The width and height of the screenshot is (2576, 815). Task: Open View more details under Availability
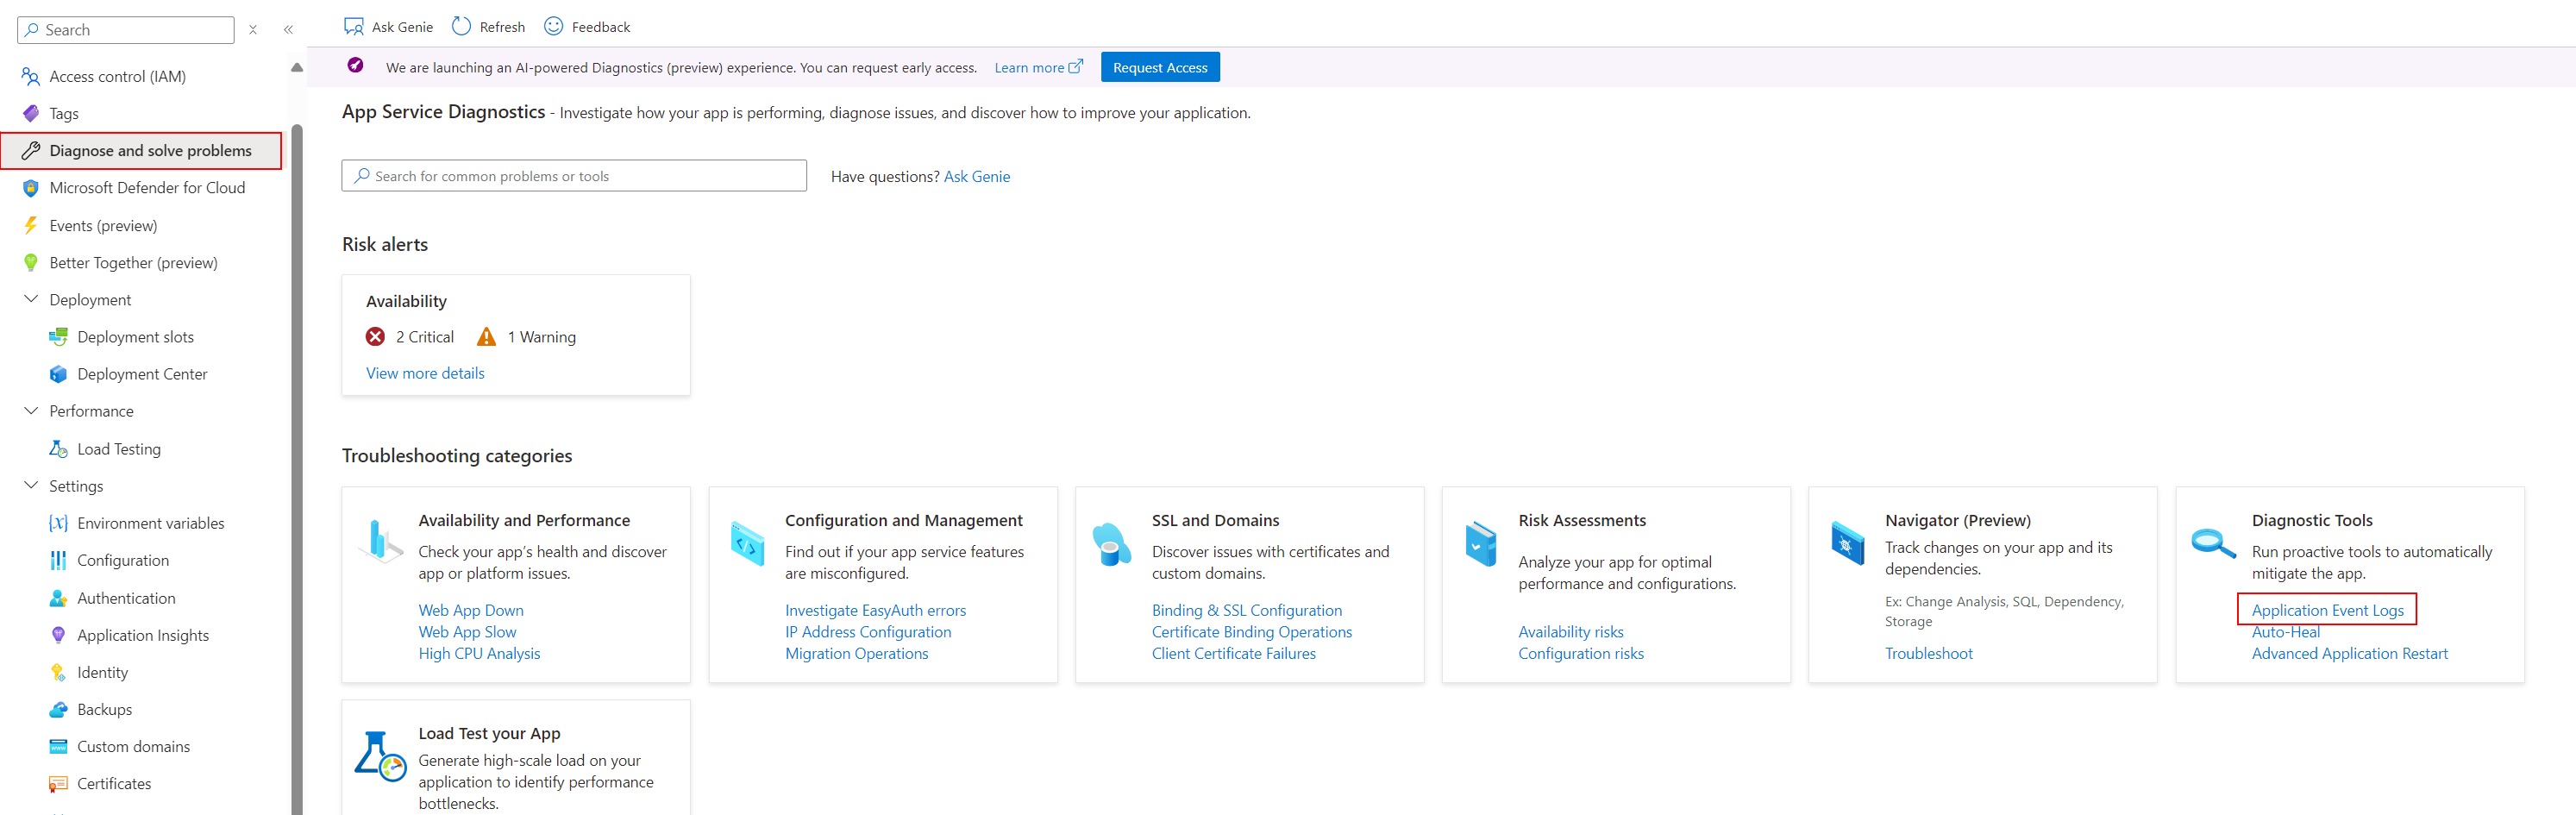[425, 373]
